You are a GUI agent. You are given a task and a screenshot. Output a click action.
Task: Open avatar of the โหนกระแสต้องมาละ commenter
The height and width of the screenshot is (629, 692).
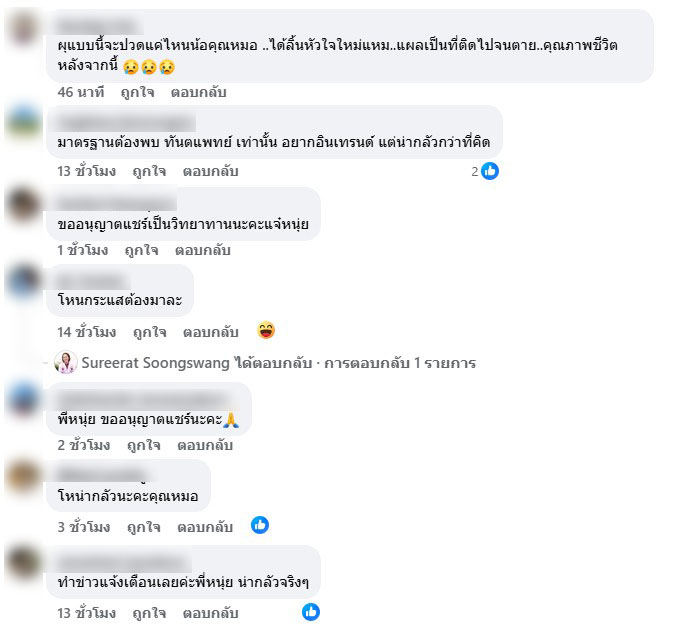coord(23,281)
